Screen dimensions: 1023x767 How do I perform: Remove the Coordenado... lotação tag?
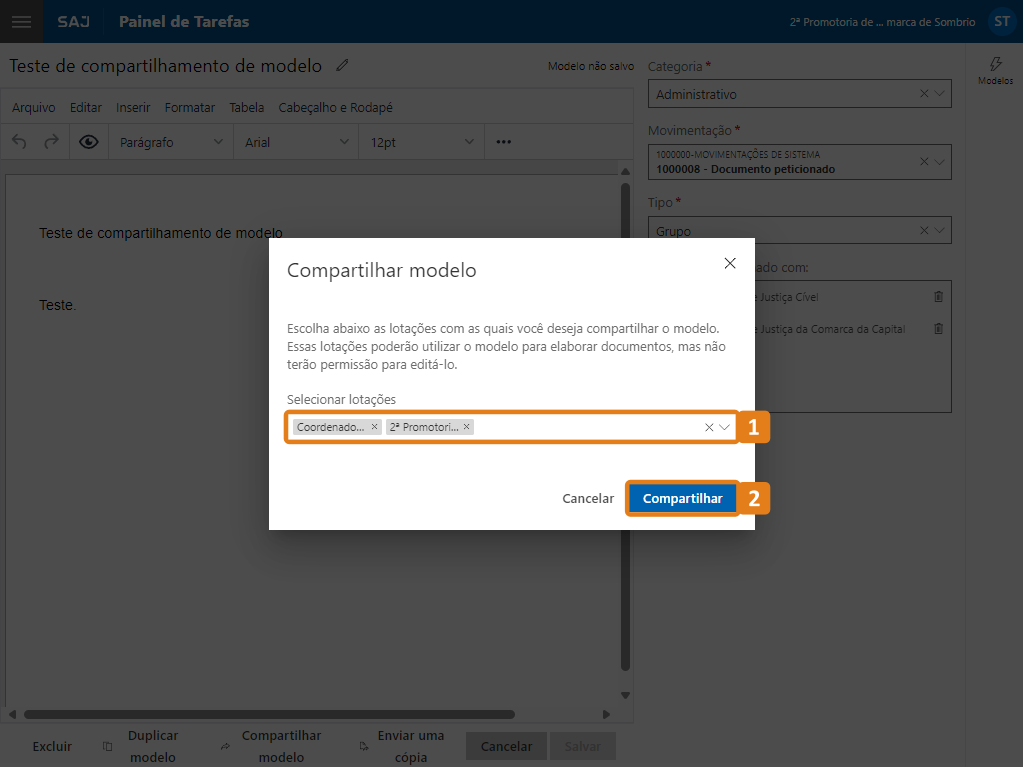tap(375, 427)
